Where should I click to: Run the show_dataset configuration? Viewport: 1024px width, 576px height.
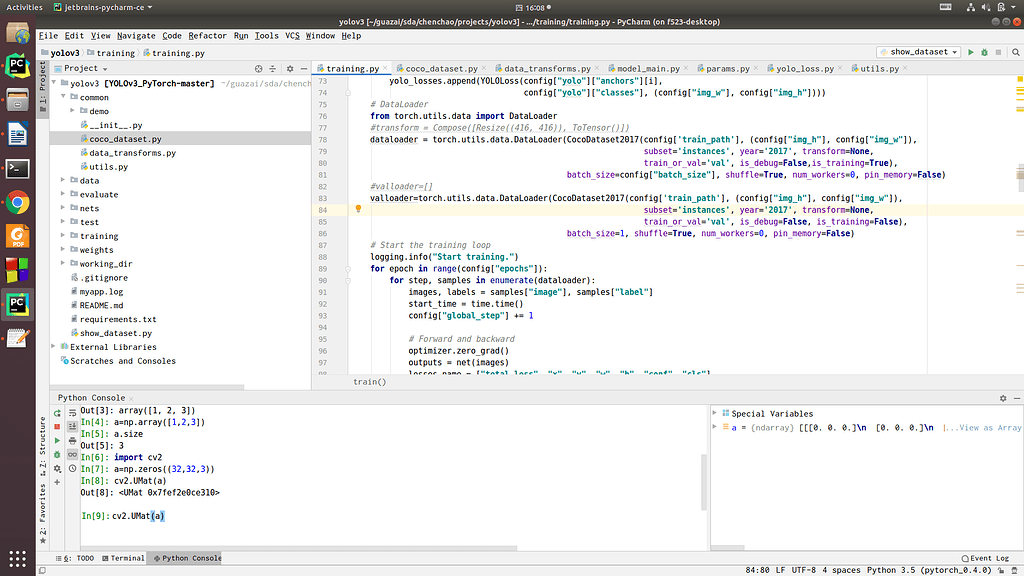point(970,52)
